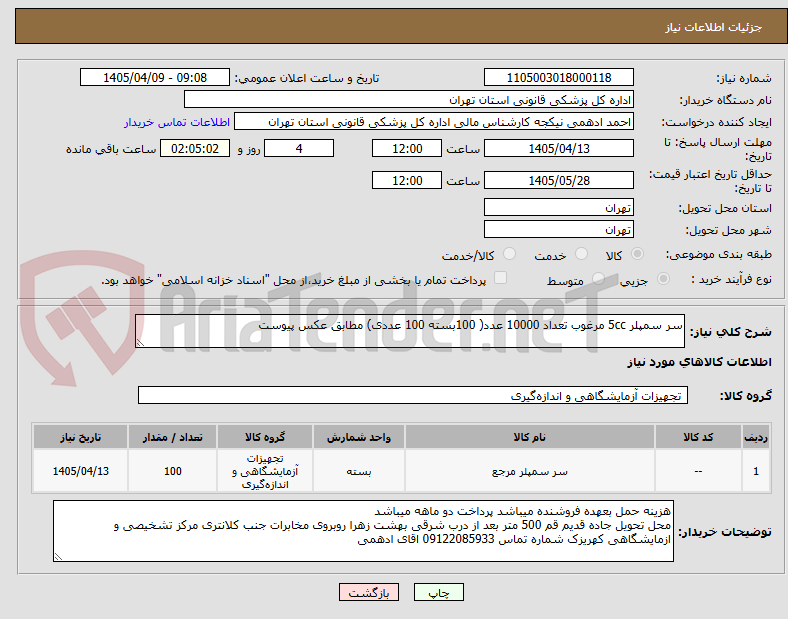Screen dimensions: 788x619
Task: Open the اطلاعات تماس خریدار link
Action: (177, 122)
